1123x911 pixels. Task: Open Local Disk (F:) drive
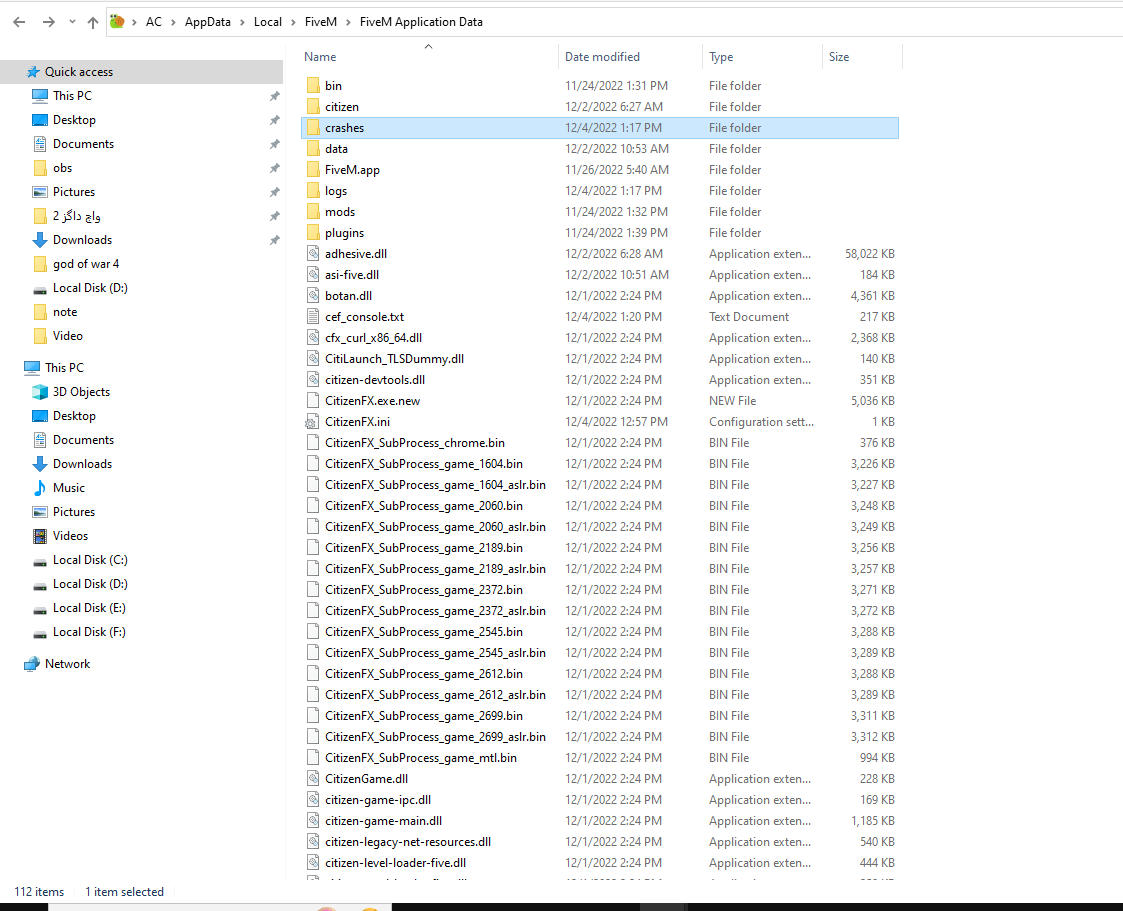pos(90,632)
